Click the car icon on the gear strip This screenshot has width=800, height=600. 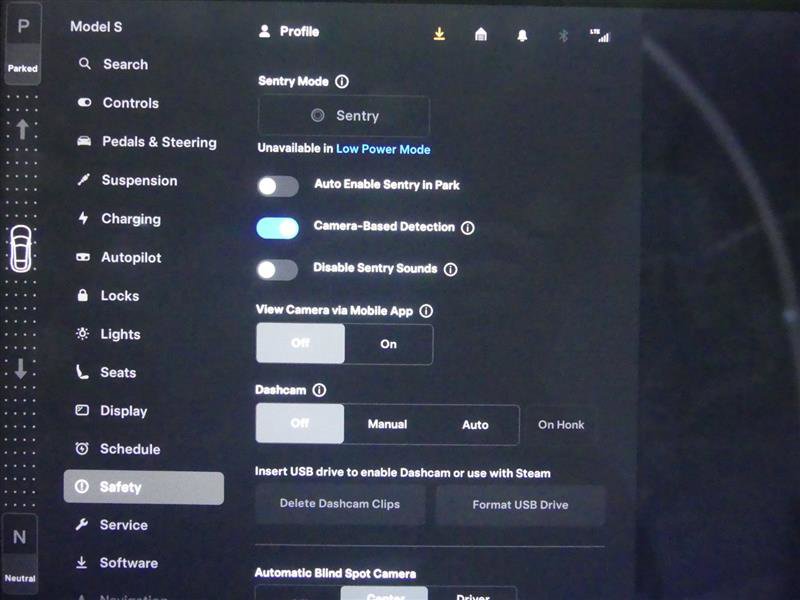click(x=21, y=248)
